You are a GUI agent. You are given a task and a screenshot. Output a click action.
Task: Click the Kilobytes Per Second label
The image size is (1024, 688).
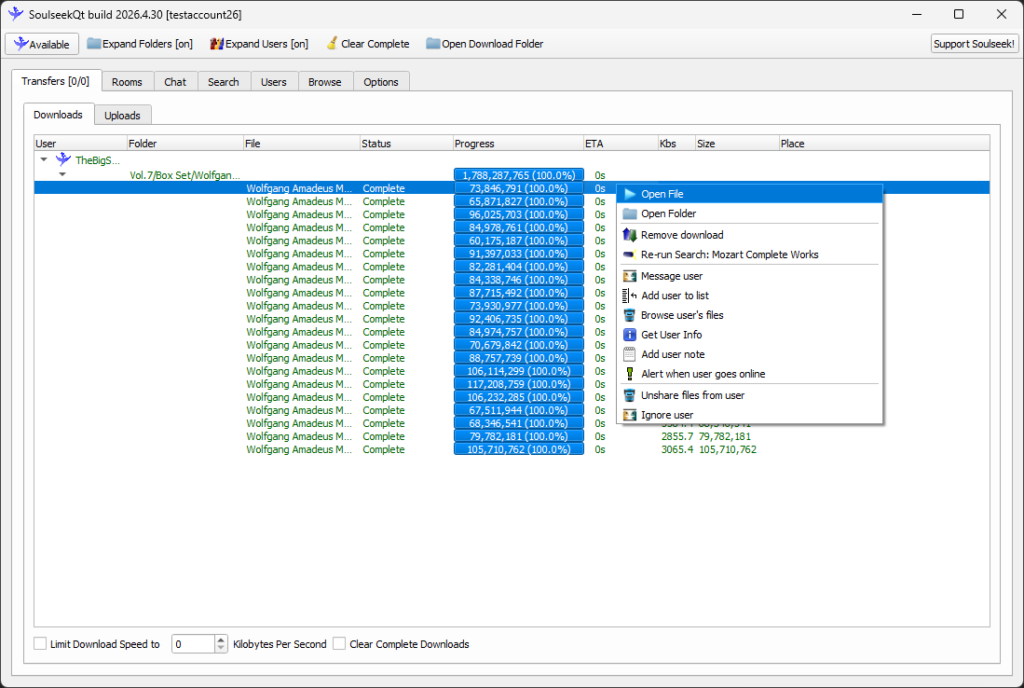point(280,644)
